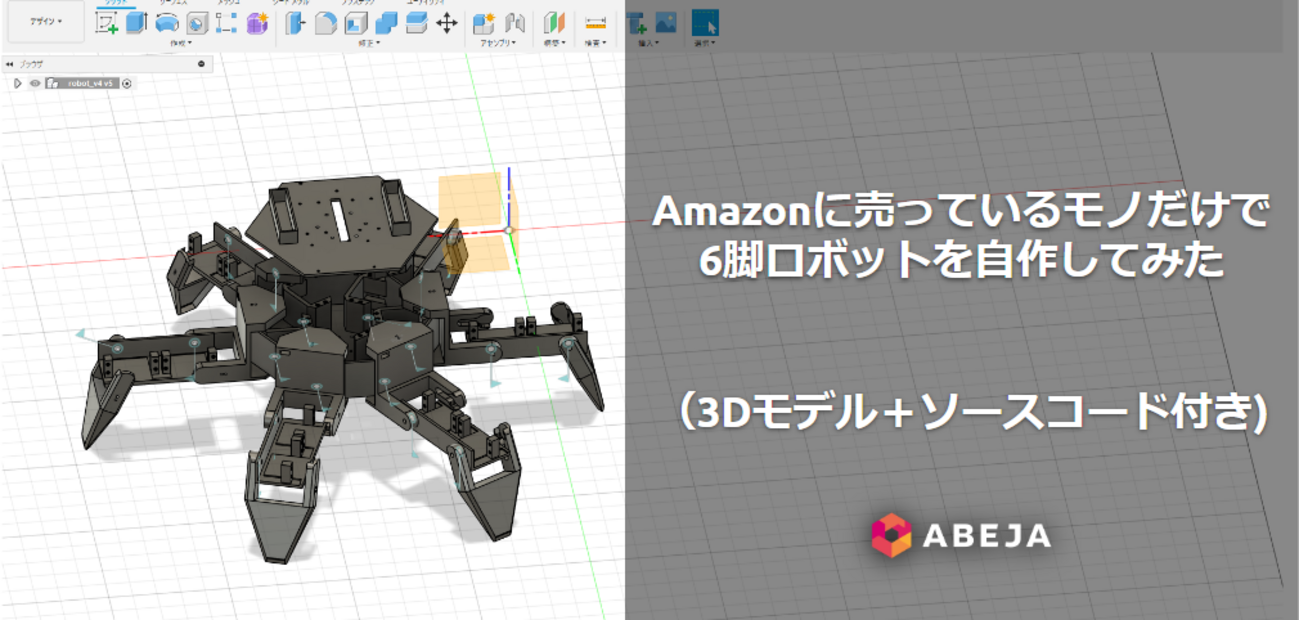
Task: Open the 検査 dropdown menu
Action: pyautogui.click(x=597, y=43)
